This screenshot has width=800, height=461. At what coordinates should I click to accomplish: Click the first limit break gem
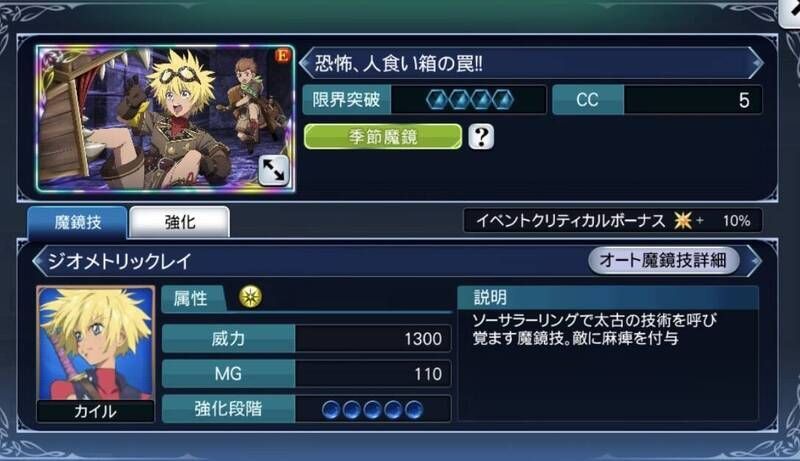[x=437, y=100]
